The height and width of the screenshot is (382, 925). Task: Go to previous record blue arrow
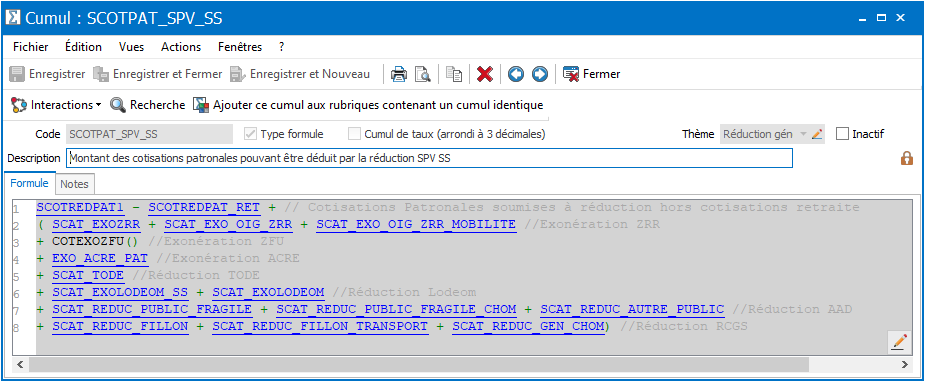point(516,74)
